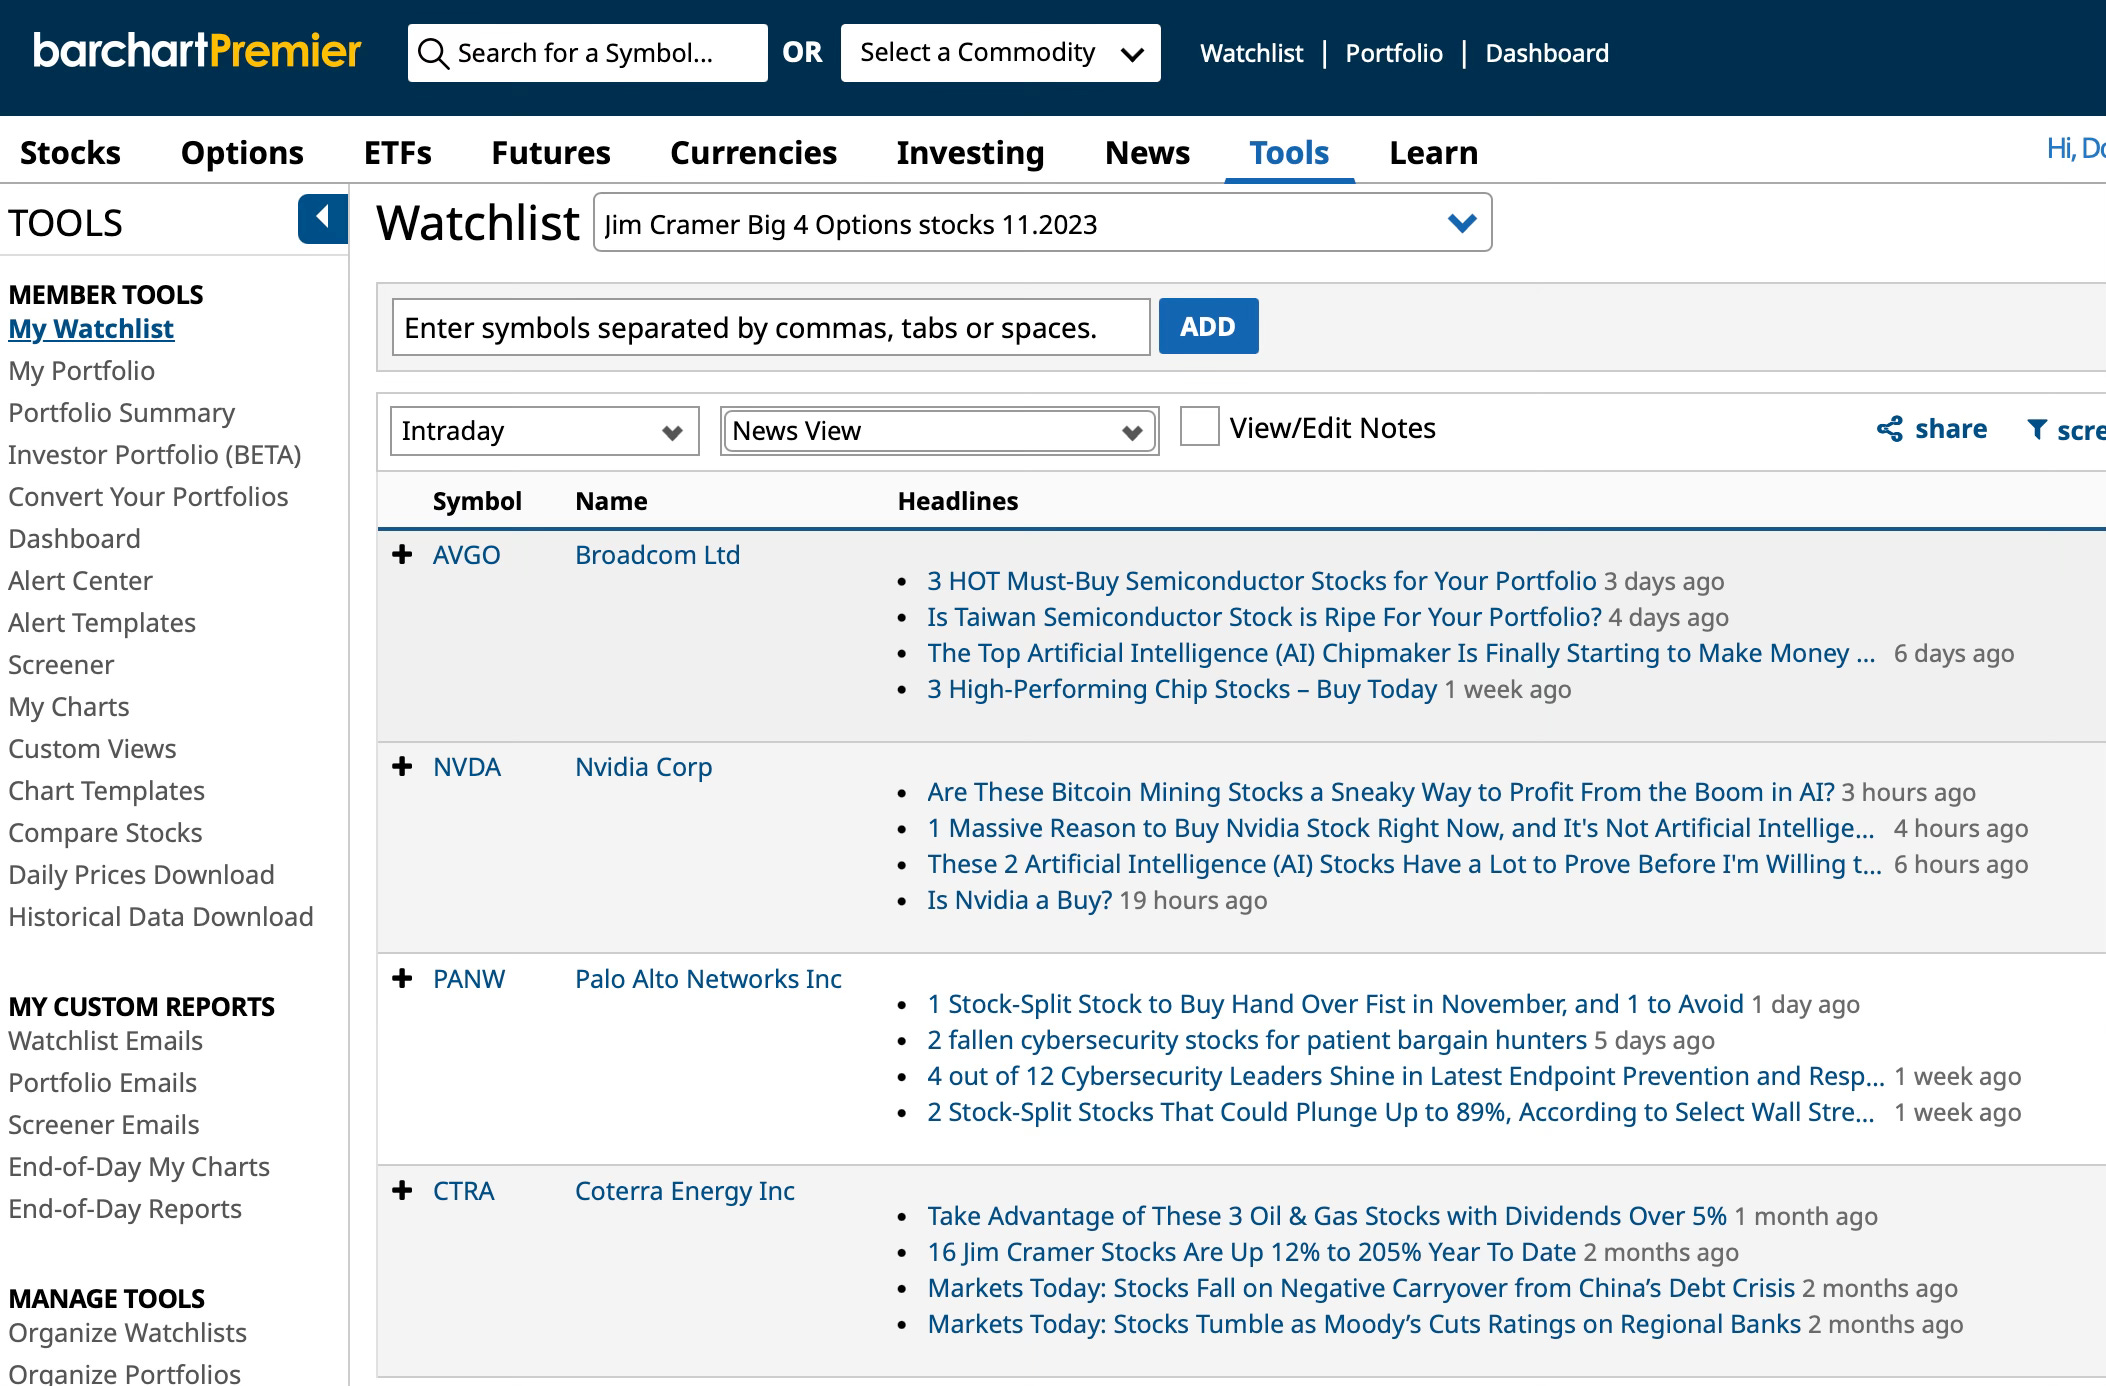Open My Watchlist in sidebar
Viewport: 2106px width, 1386px height.
[x=91, y=329]
